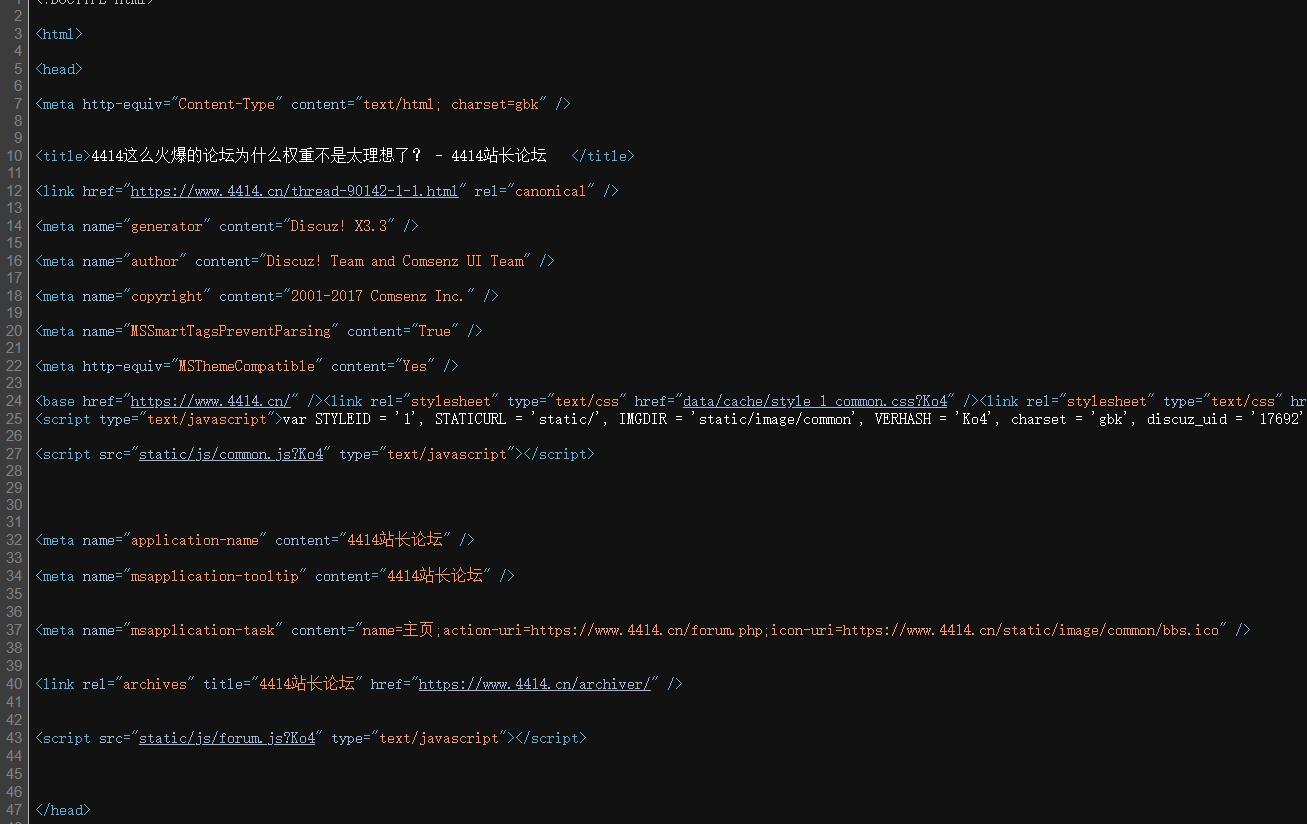Click line number 43 in the gutter
The image size is (1307, 824).
pos(14,738)
